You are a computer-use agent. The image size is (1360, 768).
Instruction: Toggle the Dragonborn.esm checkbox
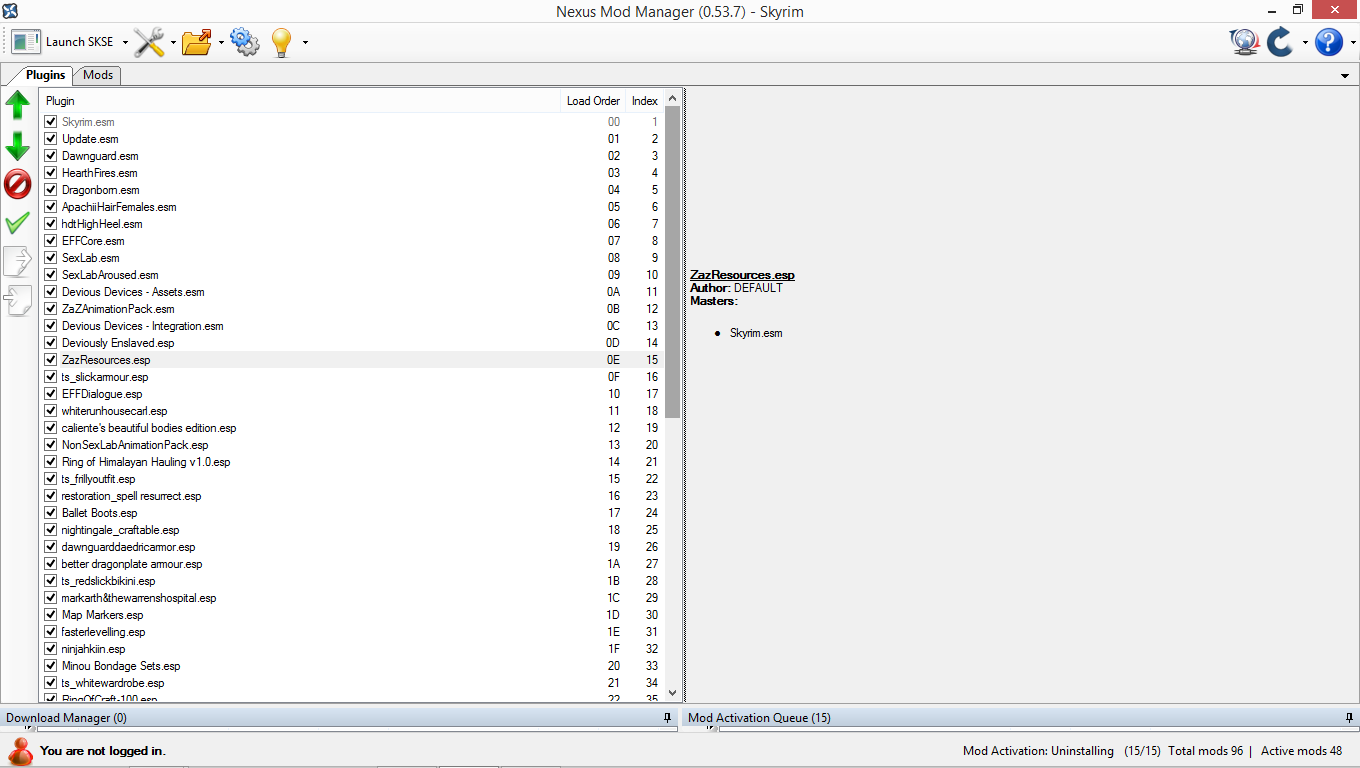pyautogui.click(x=50, y=190)
